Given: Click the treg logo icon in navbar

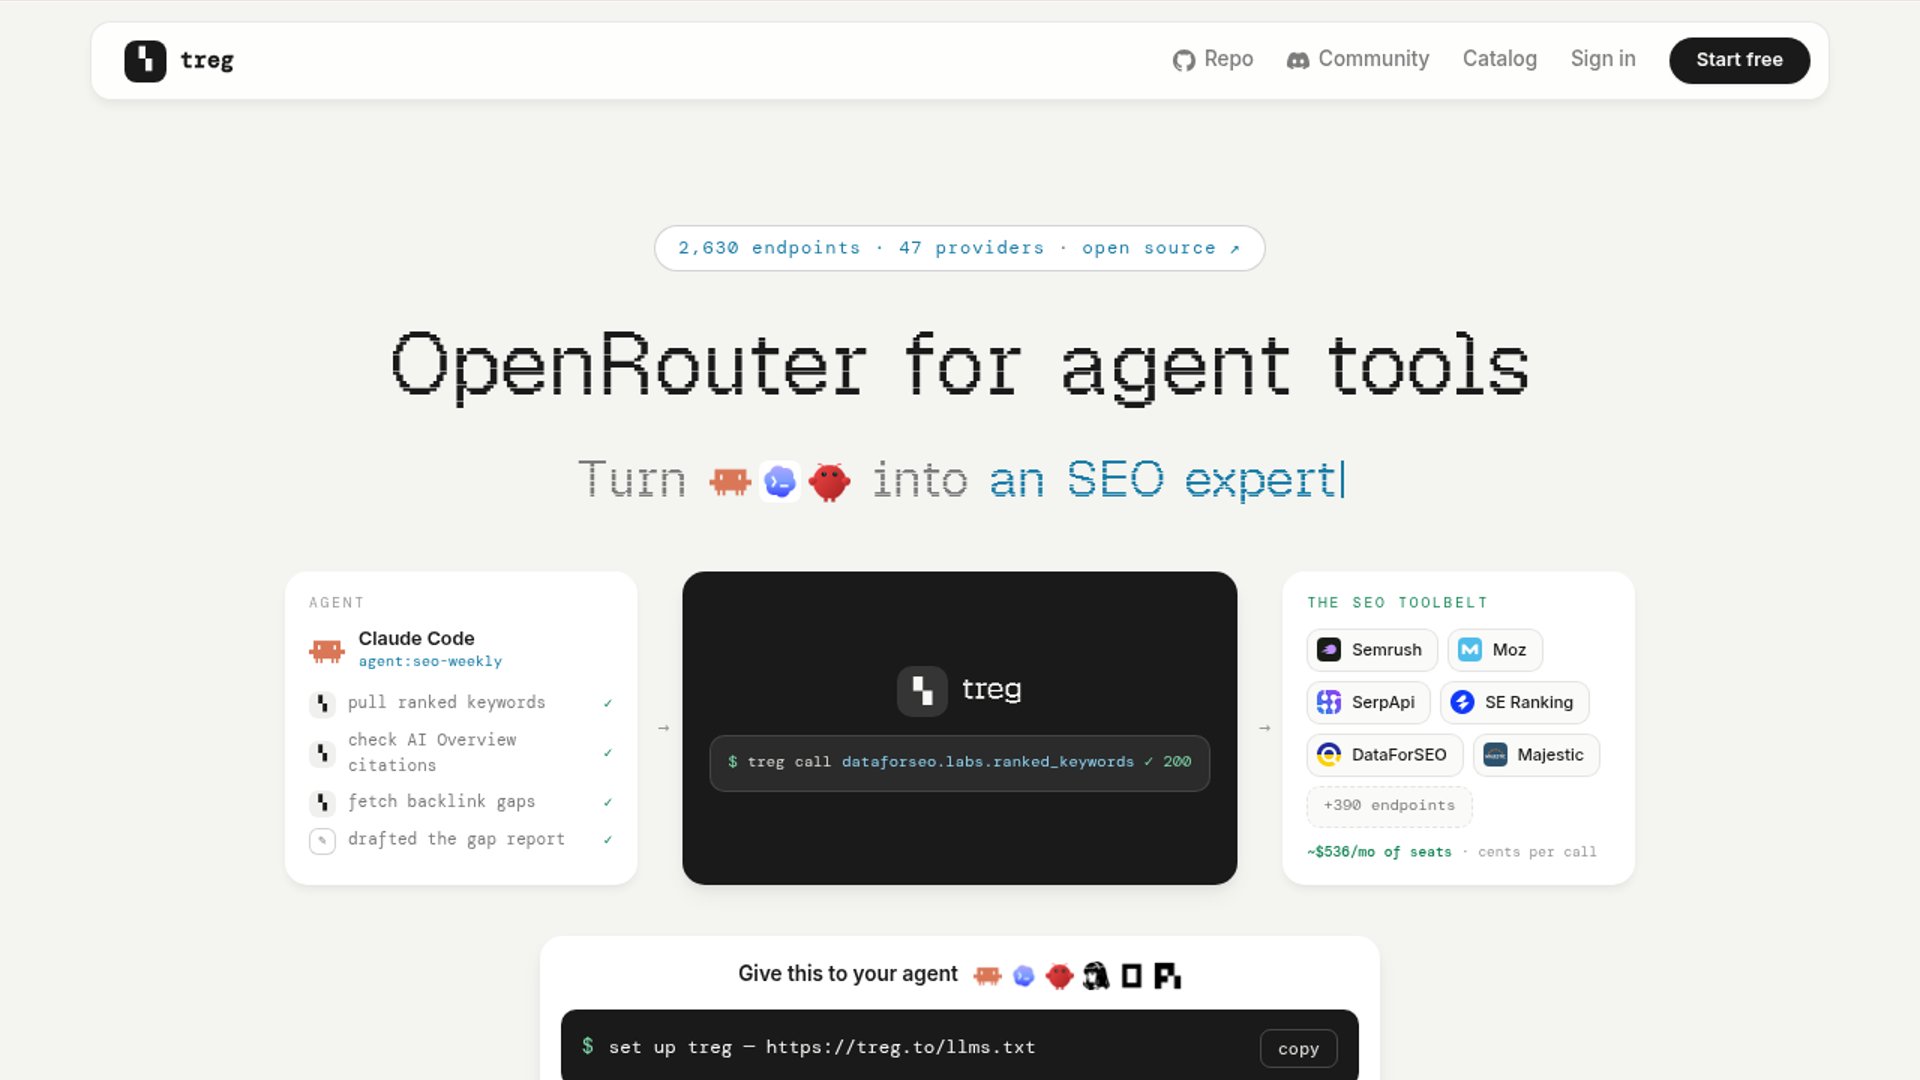Looking at the screenshot, I should click(145, 61).
